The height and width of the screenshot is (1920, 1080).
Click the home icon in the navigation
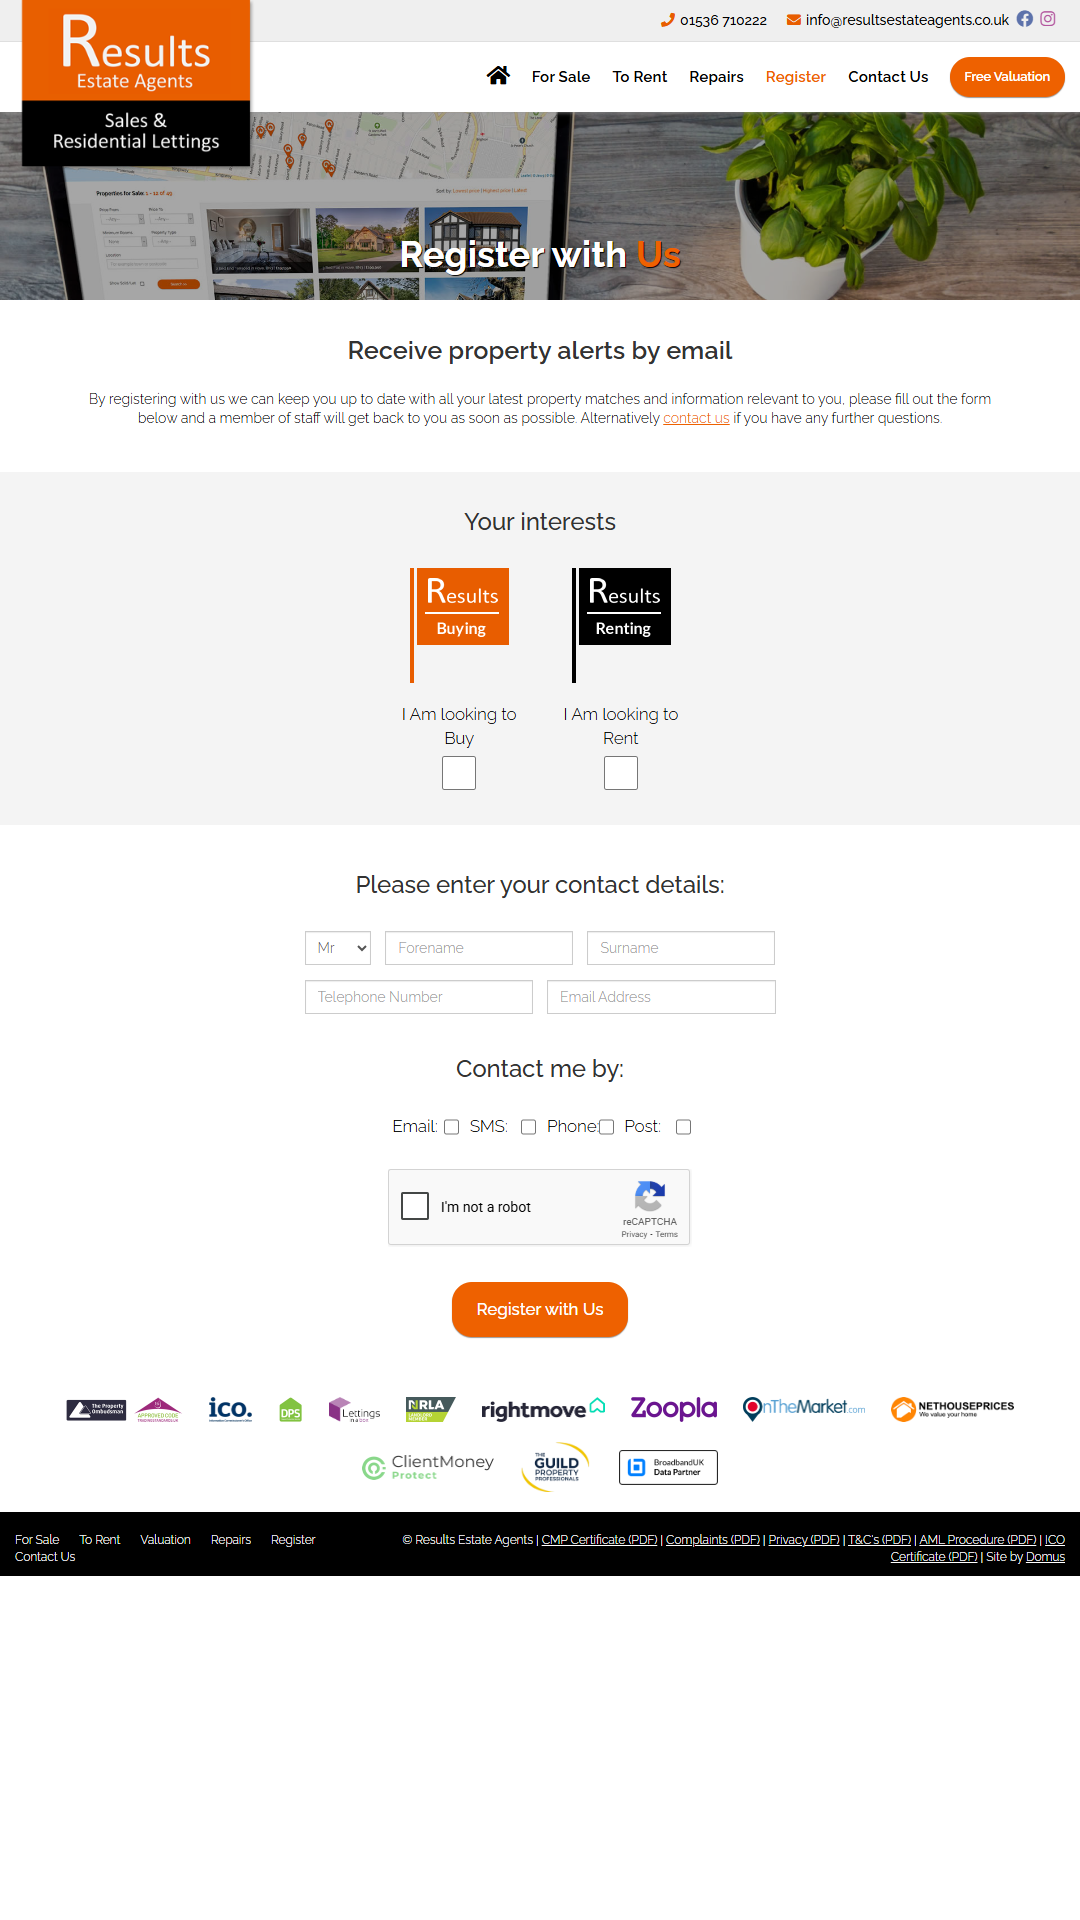(498, 76)
